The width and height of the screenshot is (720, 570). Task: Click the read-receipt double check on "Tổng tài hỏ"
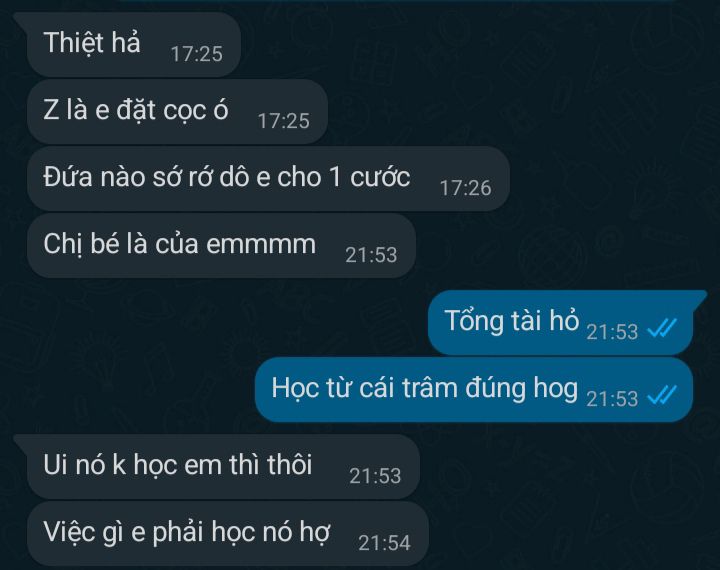pos(662,329)
